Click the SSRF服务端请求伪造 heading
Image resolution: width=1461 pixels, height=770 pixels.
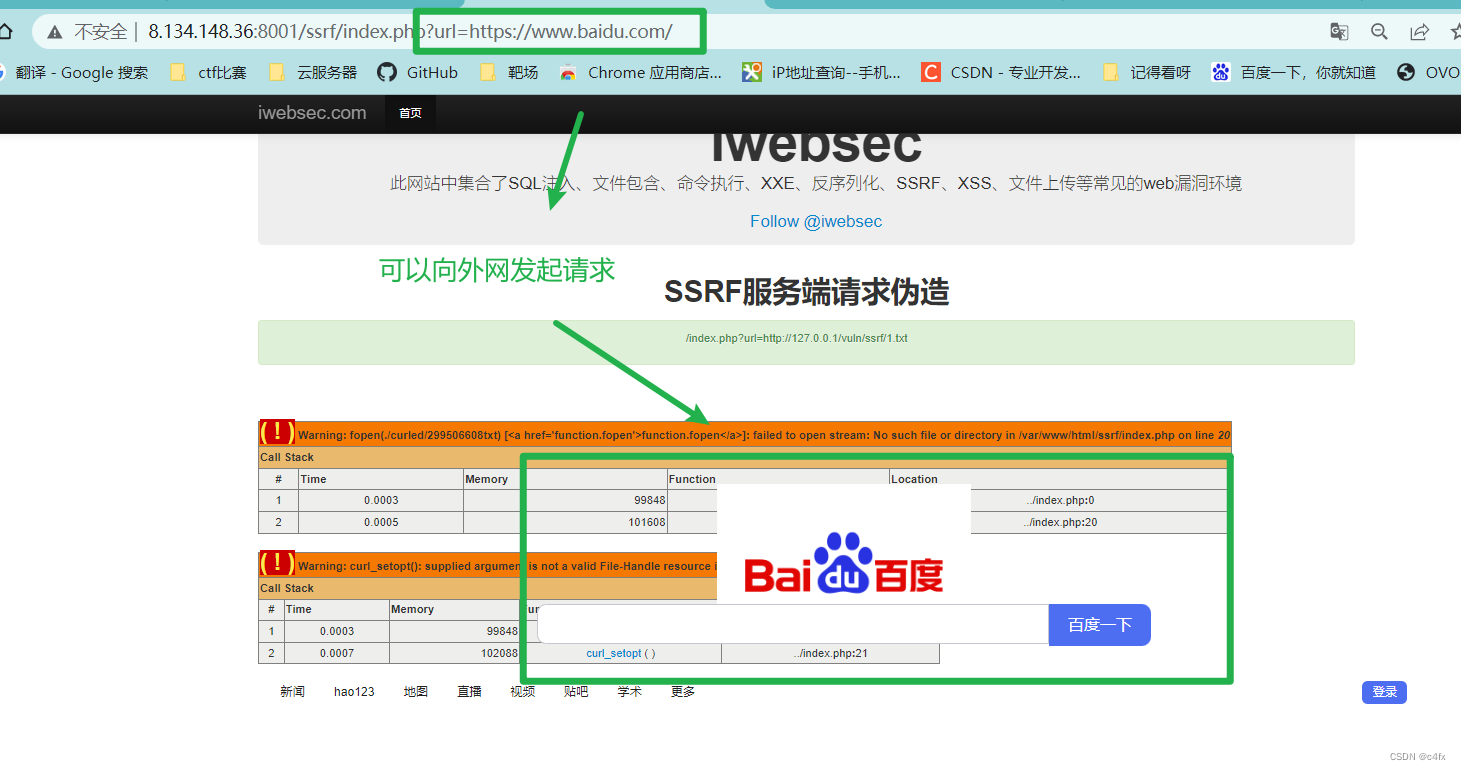(x=806, y=292)
